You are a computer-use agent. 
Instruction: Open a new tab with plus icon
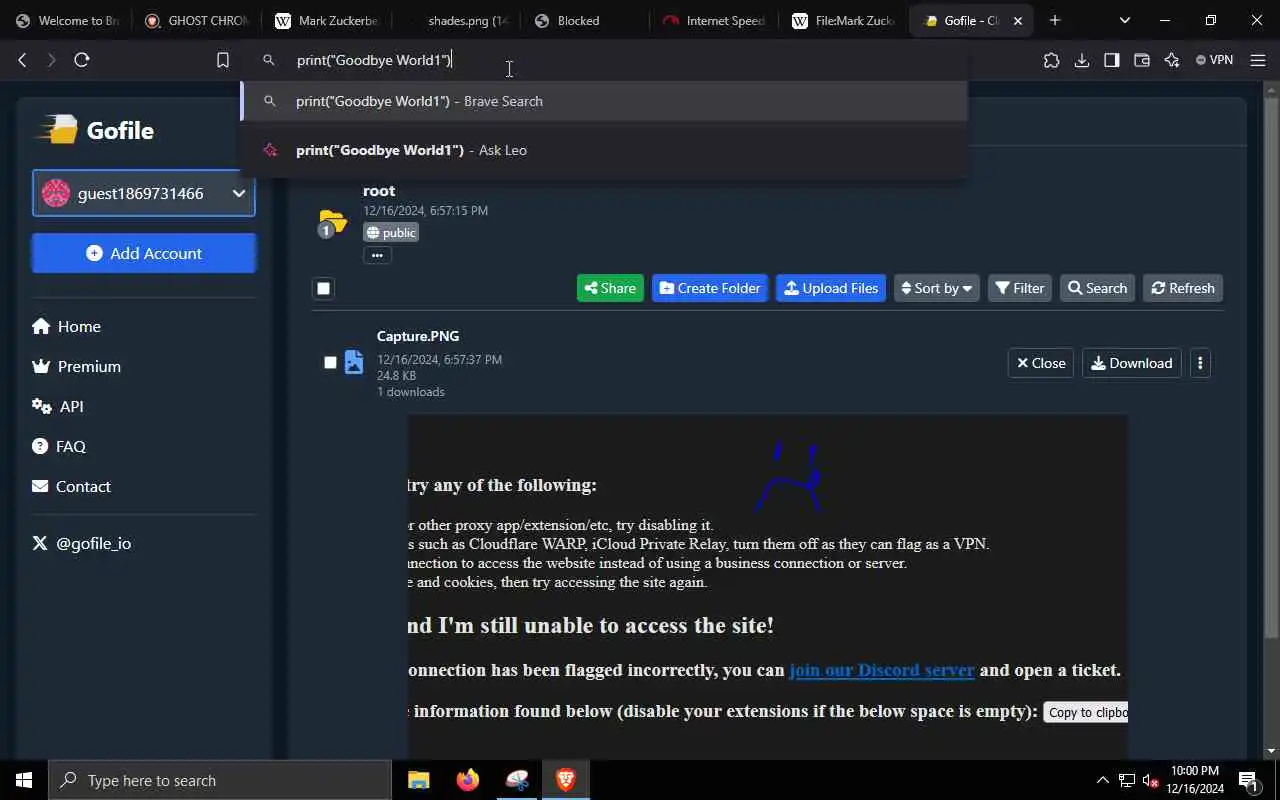(1054, 20)
